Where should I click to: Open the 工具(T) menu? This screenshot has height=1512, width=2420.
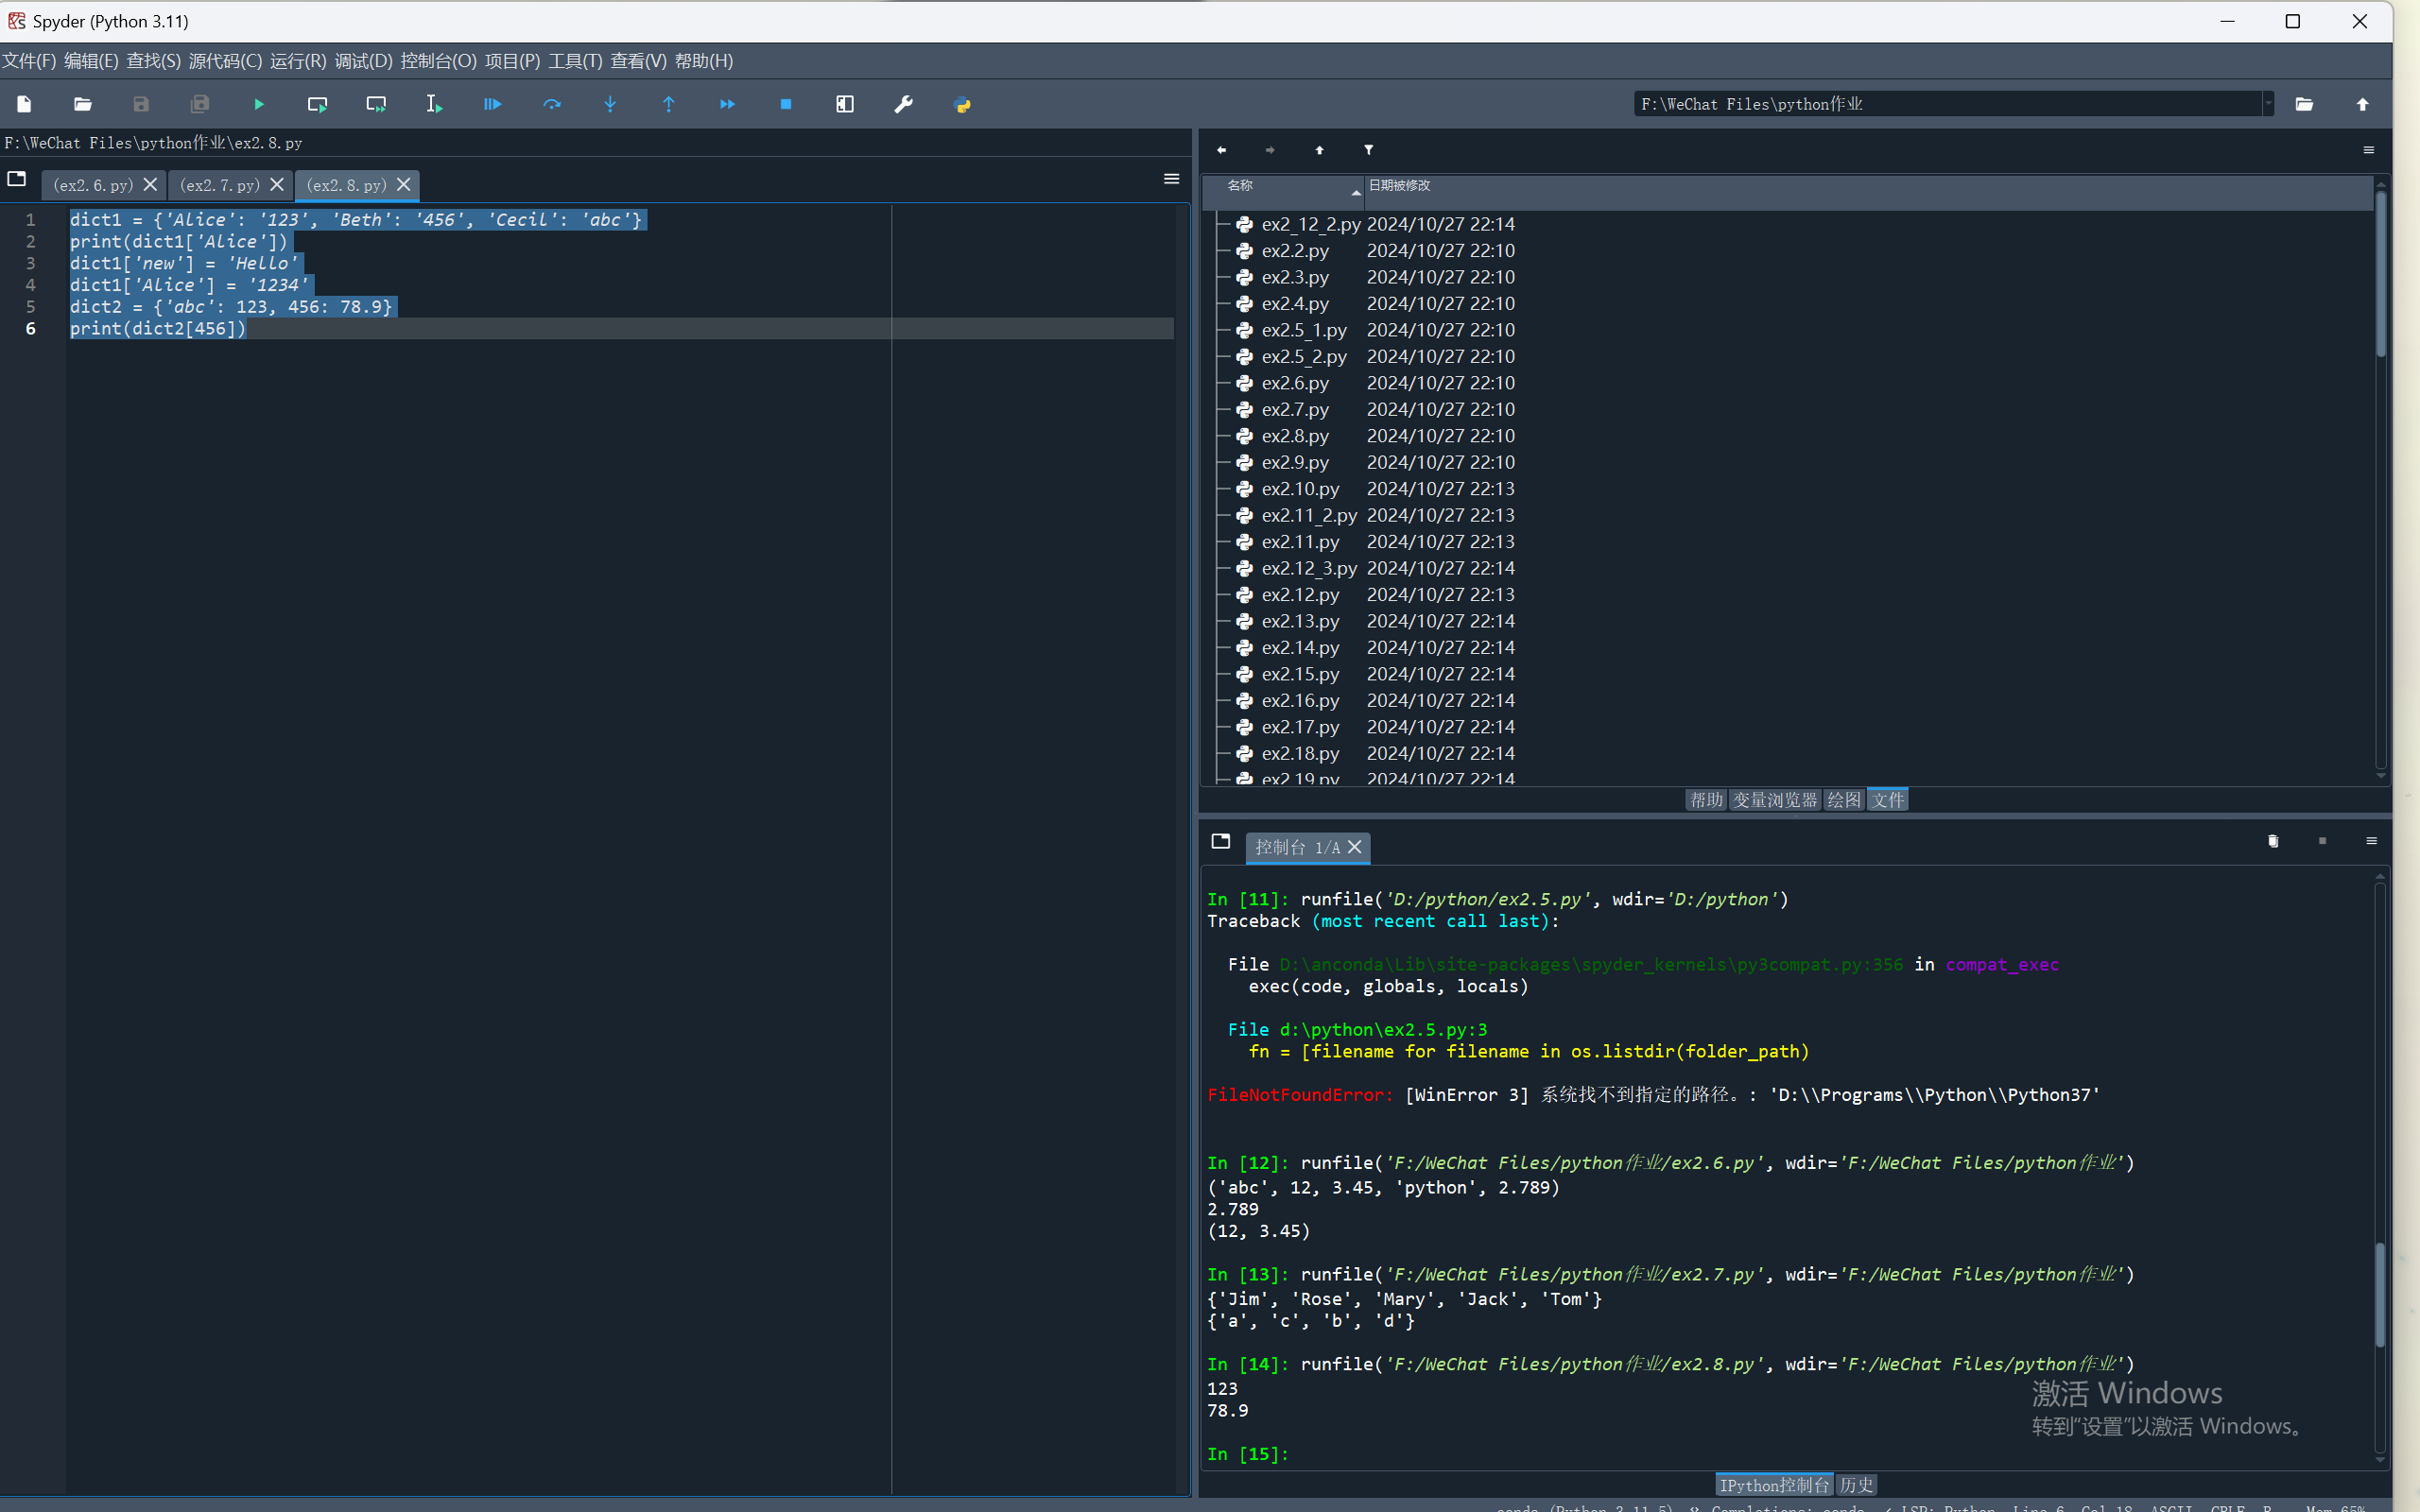(x=575, y=61)
